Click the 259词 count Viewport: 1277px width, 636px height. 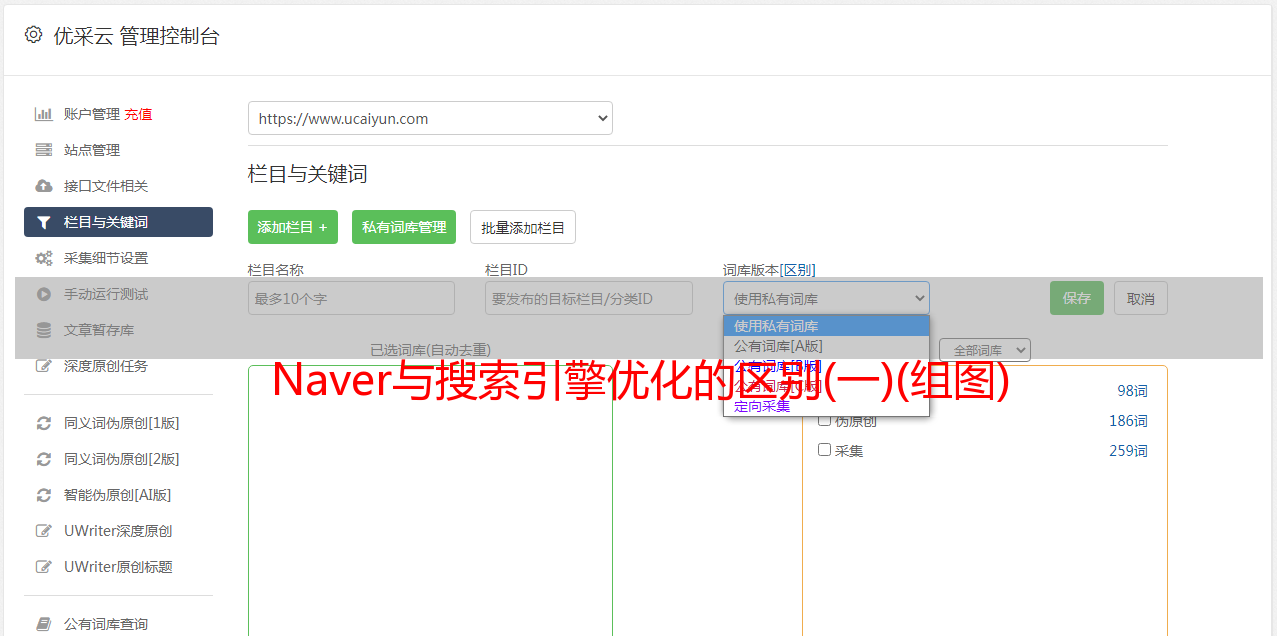coord(1128,451)
